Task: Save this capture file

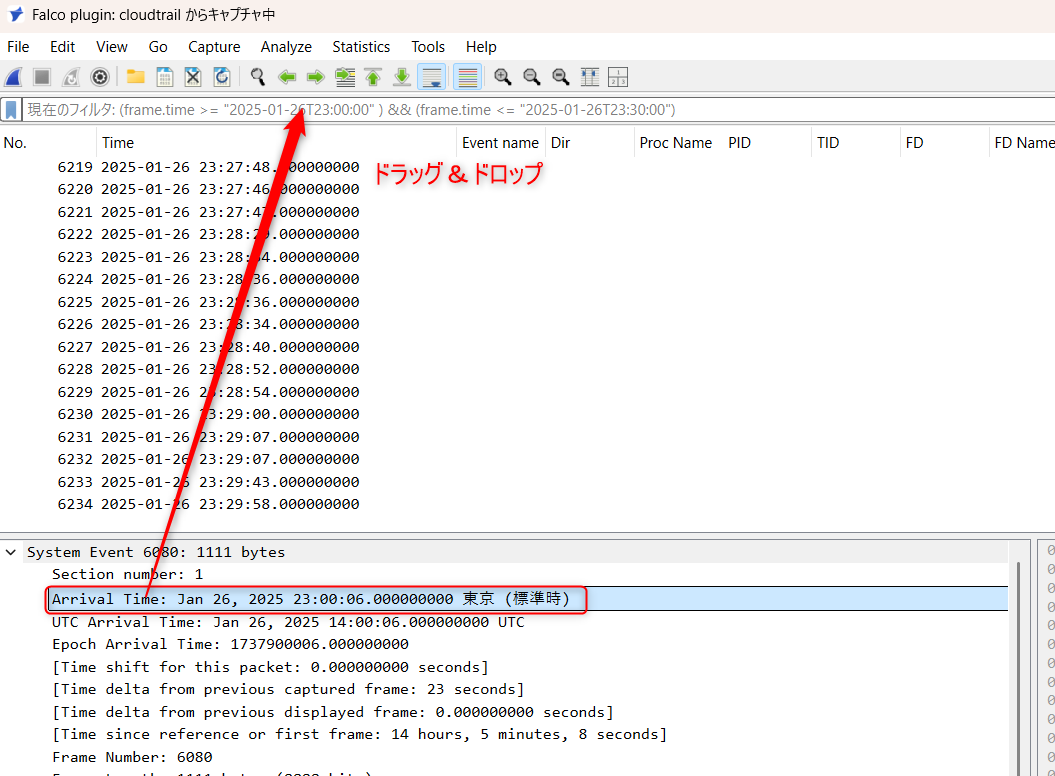Action: (x=164, y=77)
